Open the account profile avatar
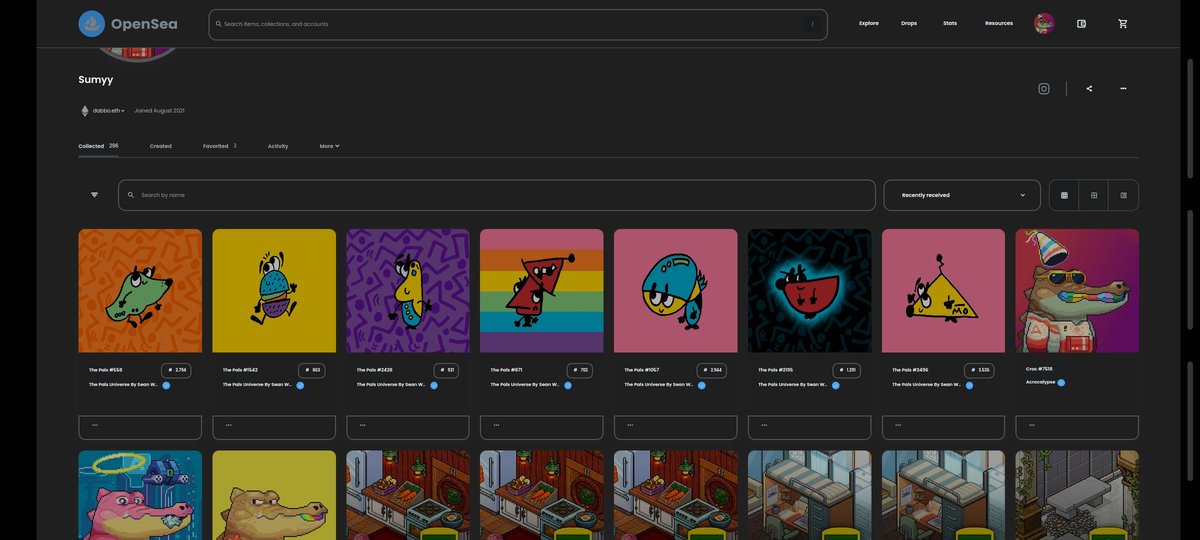Viewport: 1200px width, 540px height. click(x=1045, y=23)
